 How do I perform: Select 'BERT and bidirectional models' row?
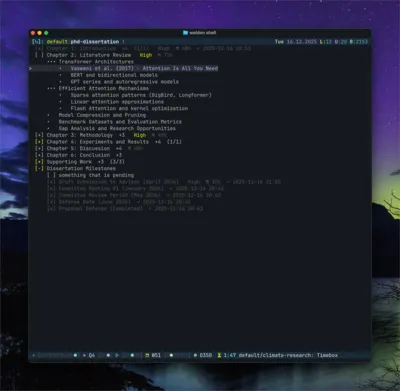(x=114, y=75)
